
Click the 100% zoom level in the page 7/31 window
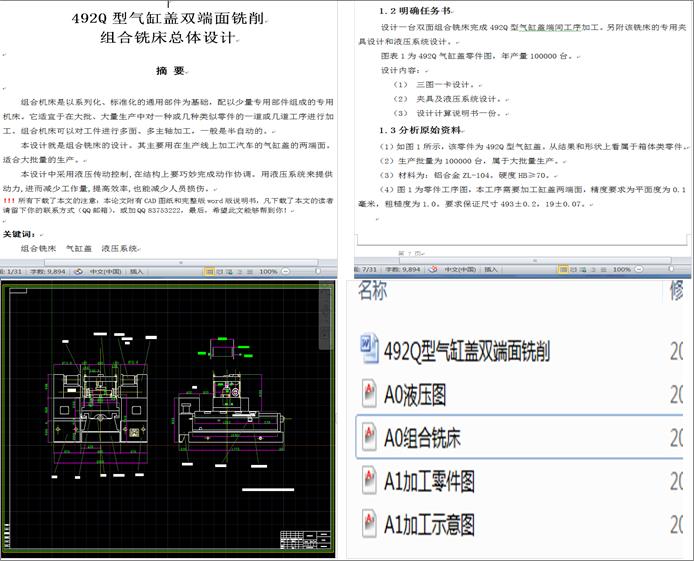[x=622, y=269]
